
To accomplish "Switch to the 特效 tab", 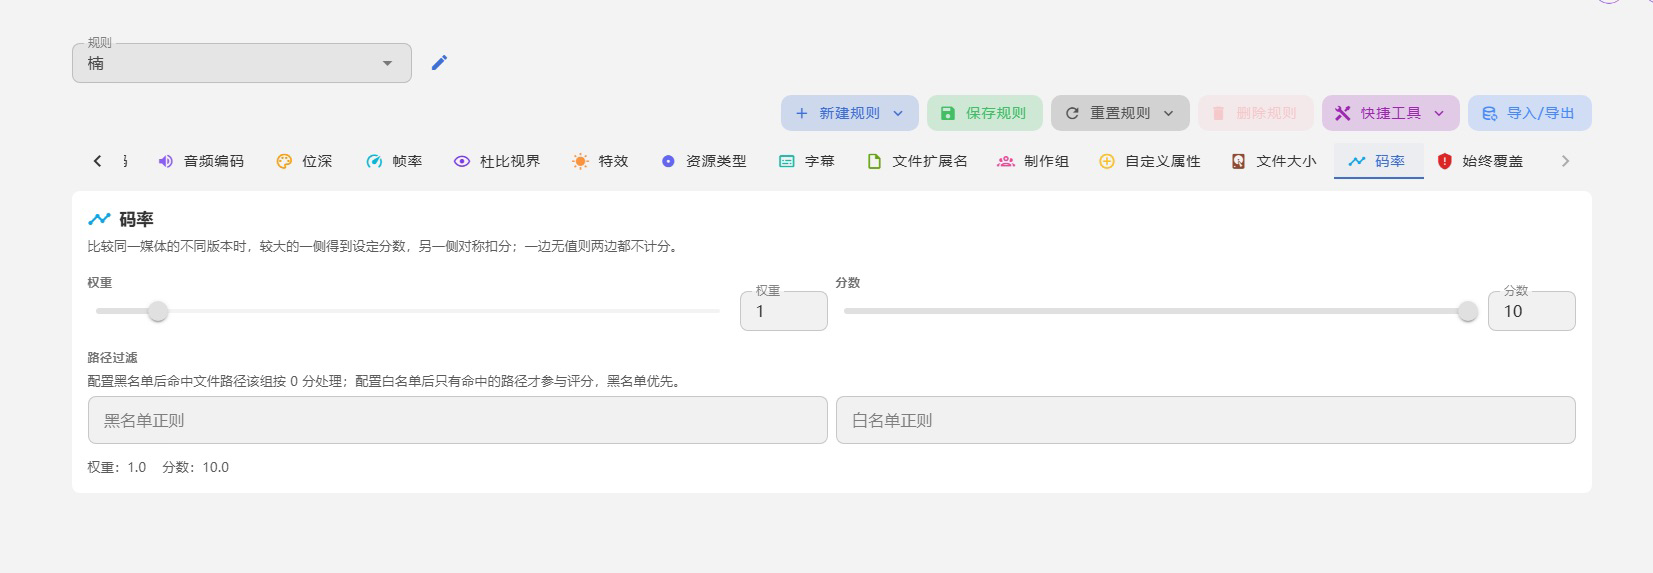I will coord(600,161).
